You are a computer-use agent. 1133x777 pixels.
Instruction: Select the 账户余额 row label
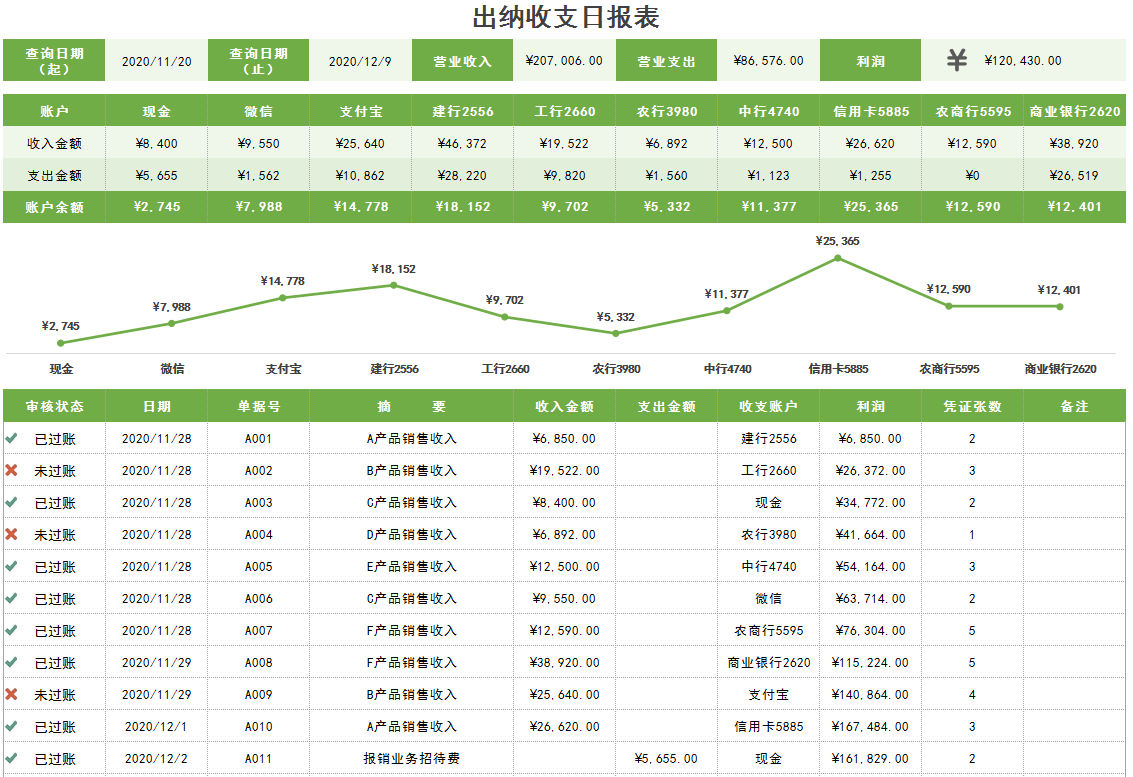(55, 207)
